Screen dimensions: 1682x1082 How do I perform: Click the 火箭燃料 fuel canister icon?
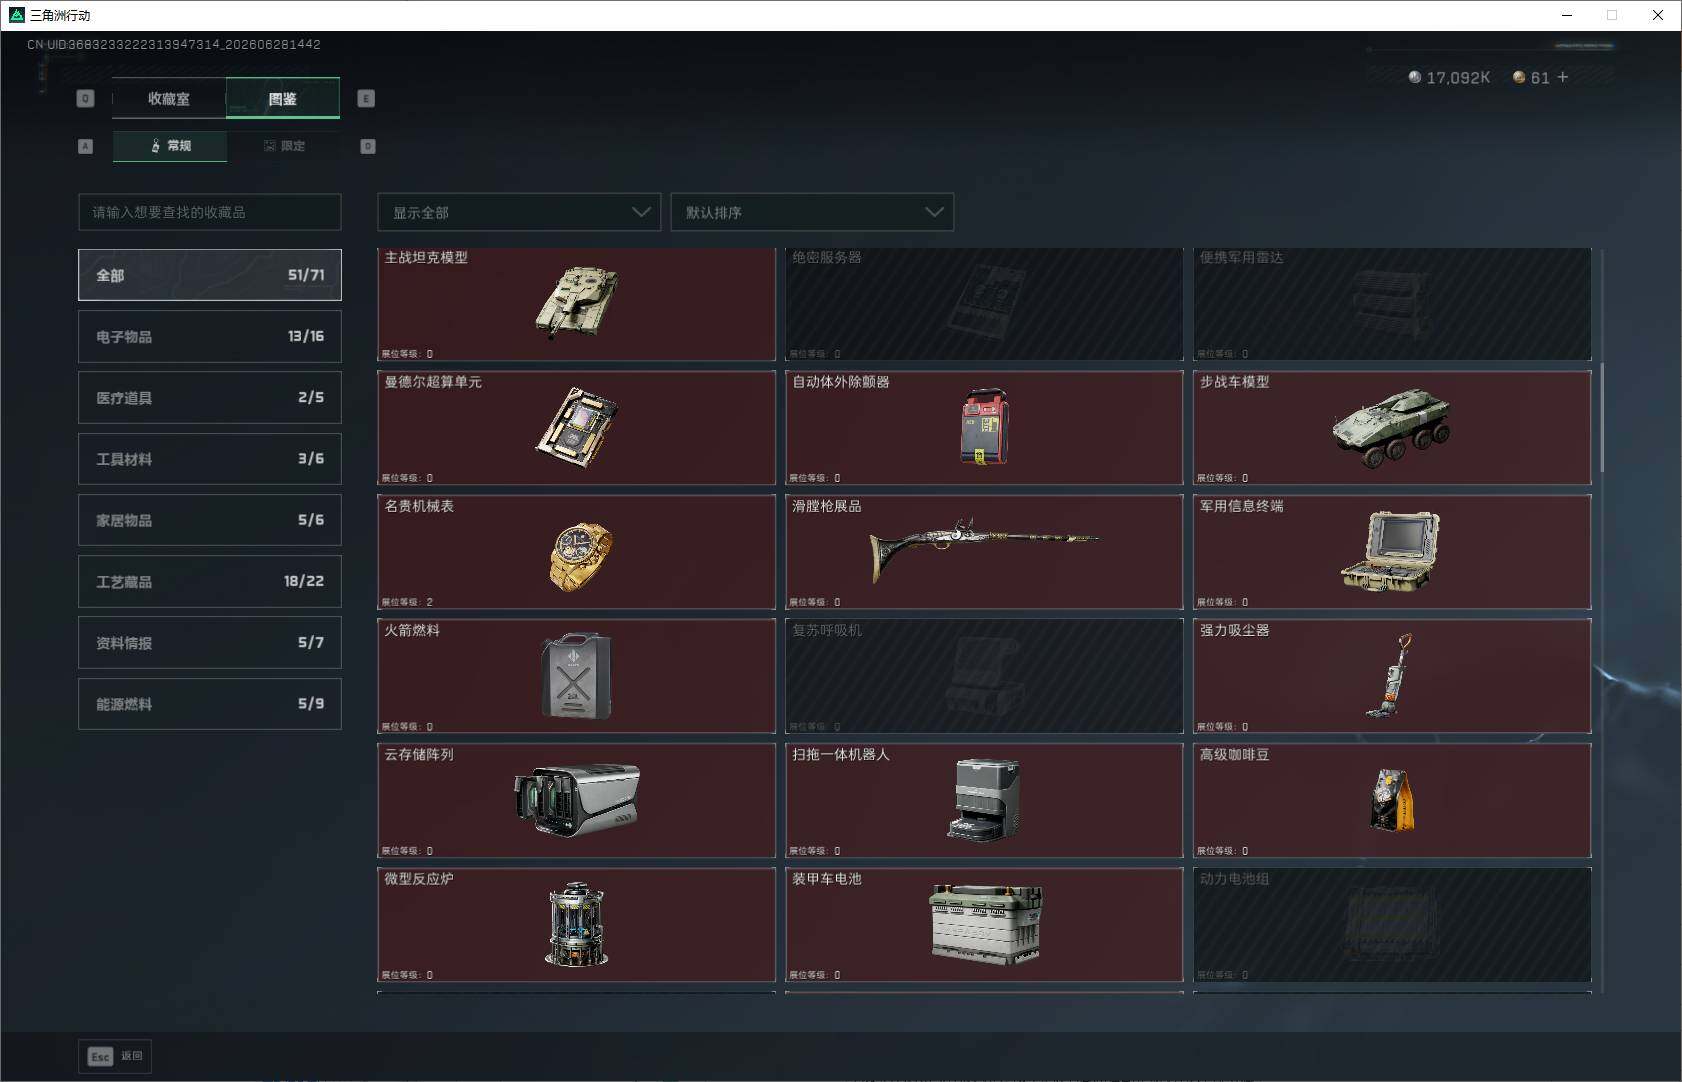[x=576, y=676]
